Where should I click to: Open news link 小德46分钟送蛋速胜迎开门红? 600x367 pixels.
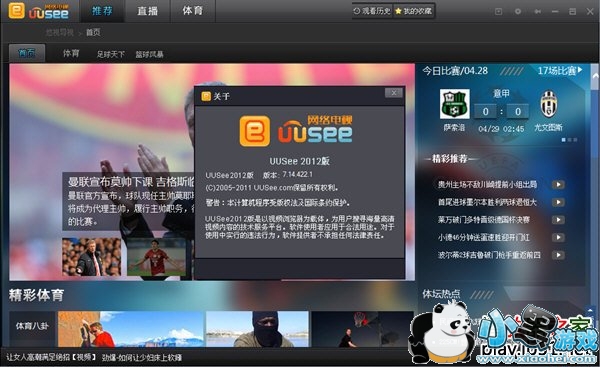click(x=484, y=237)
